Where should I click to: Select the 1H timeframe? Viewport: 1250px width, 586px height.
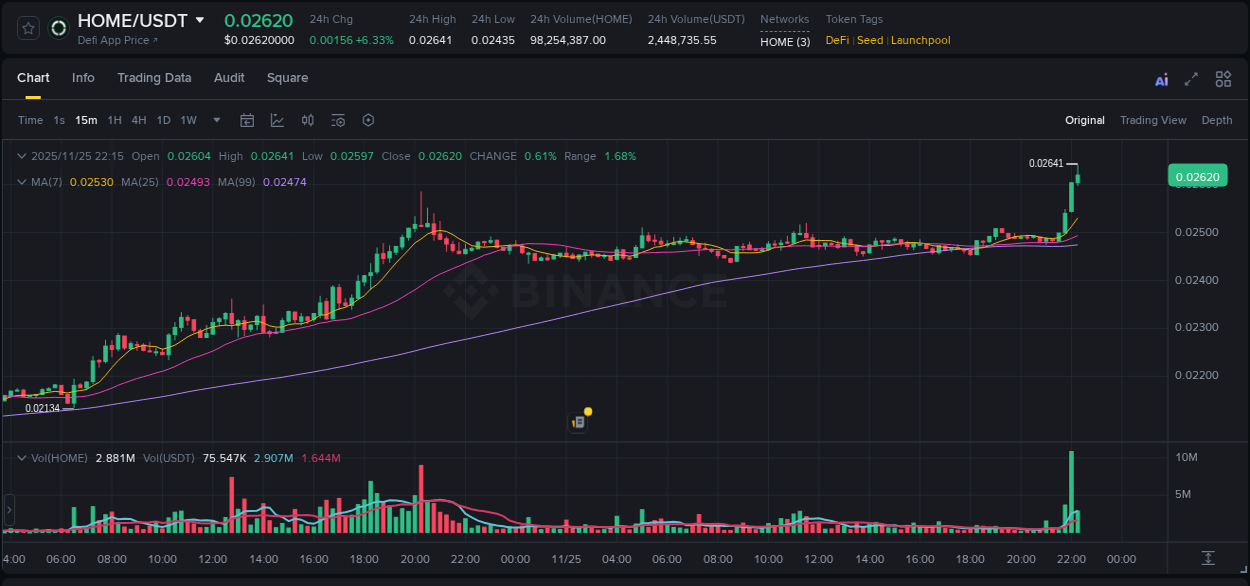(115, 120)
